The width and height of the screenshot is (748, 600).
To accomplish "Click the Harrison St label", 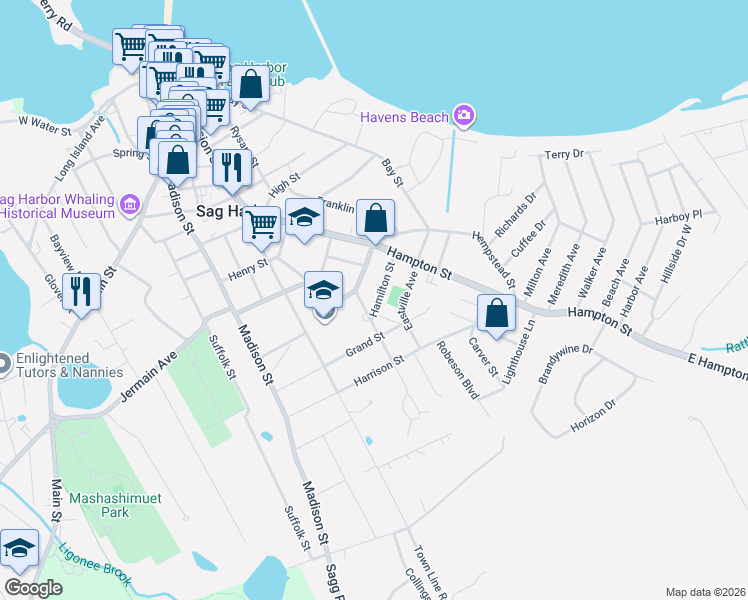I will pos(379,371).
